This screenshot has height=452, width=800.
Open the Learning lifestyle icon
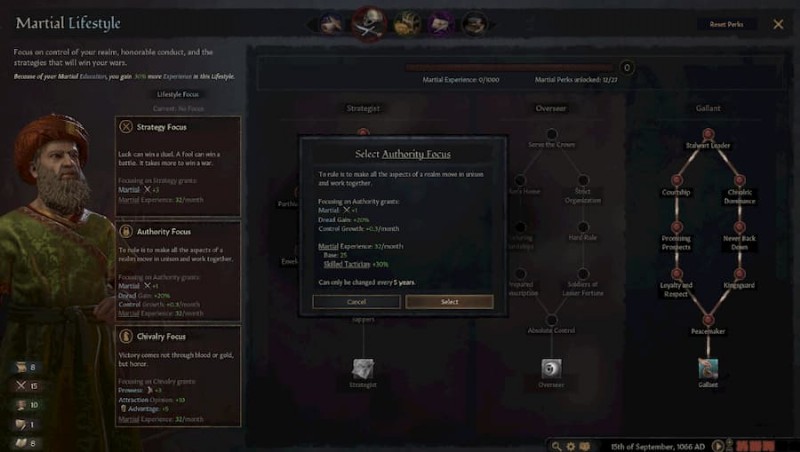[474, 23]
